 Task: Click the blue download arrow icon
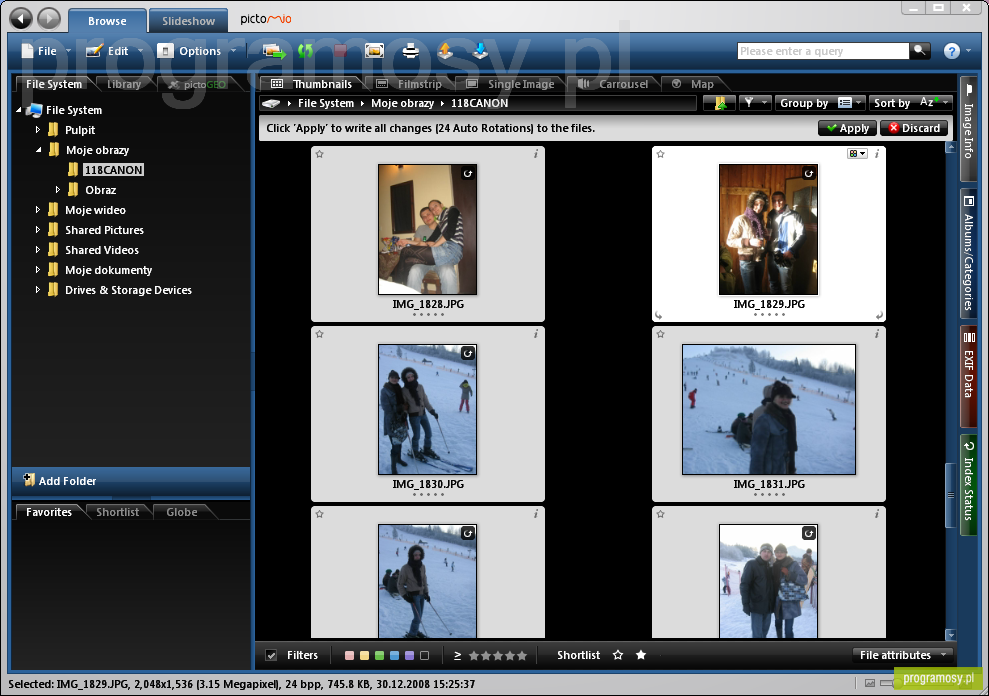480,51
